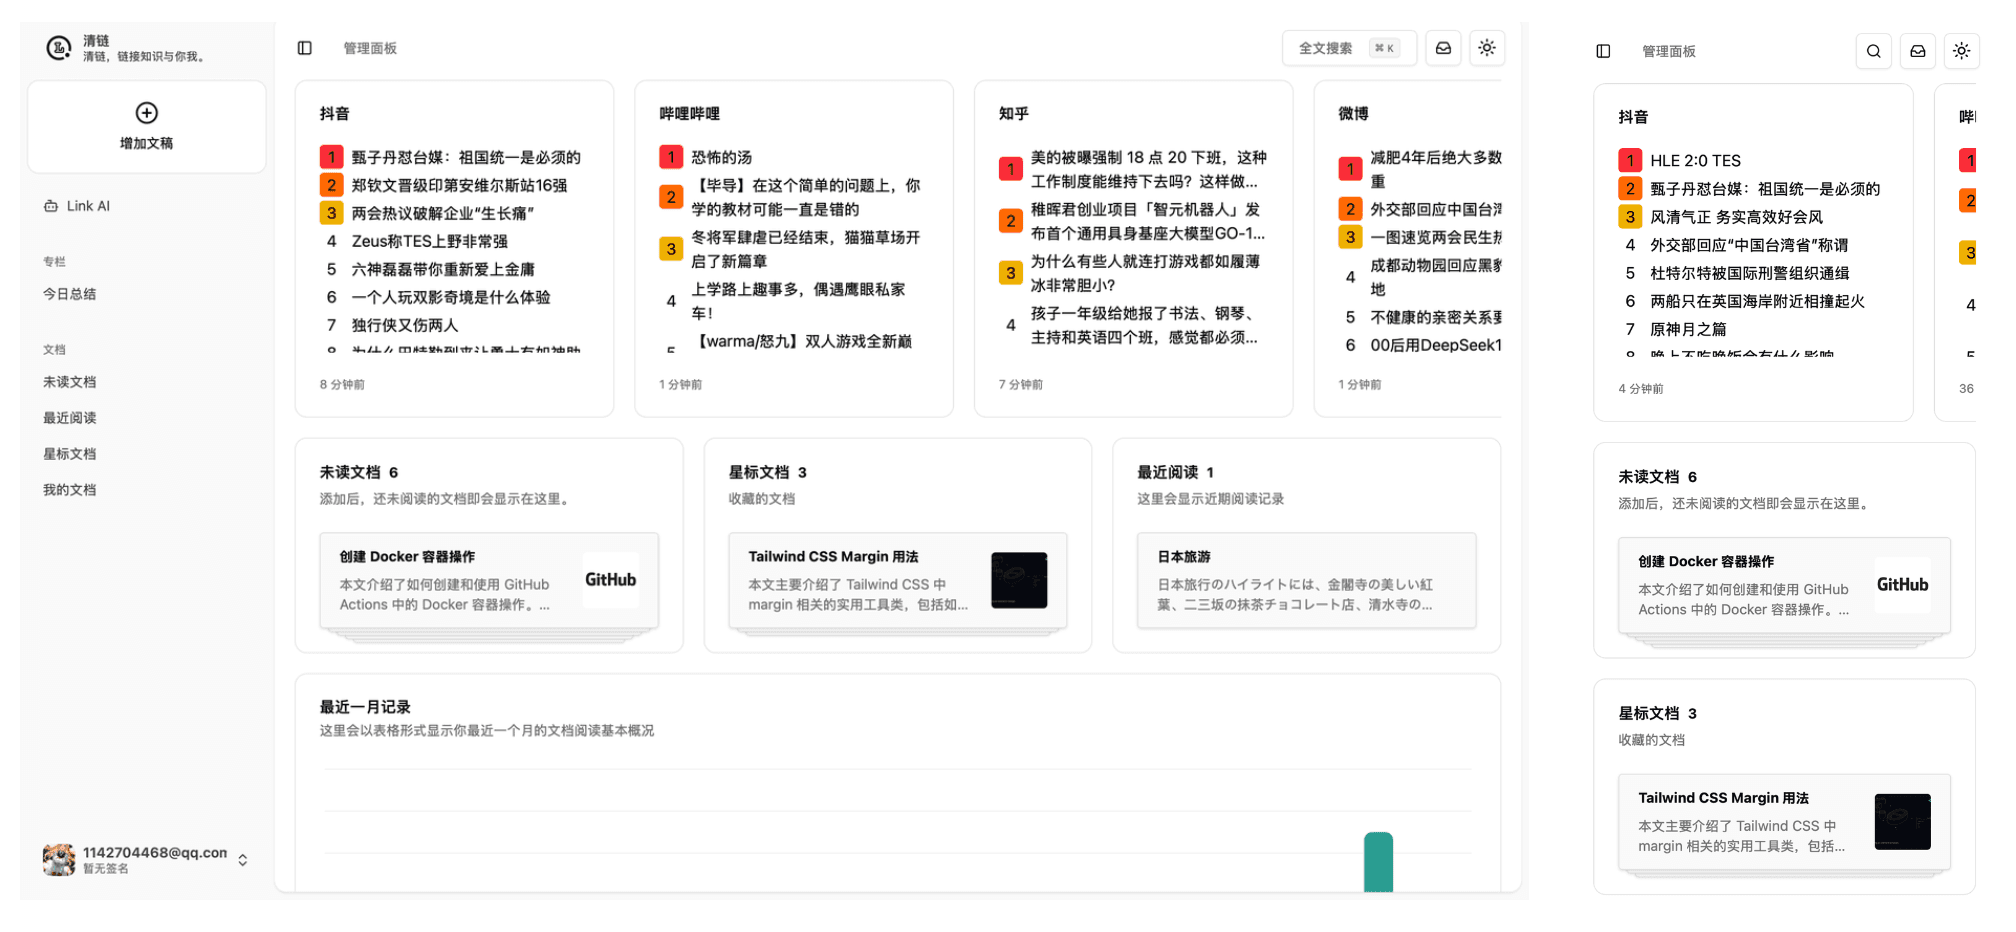
Task: Open the inbox icon in the right window
Action: [1918, 51]
